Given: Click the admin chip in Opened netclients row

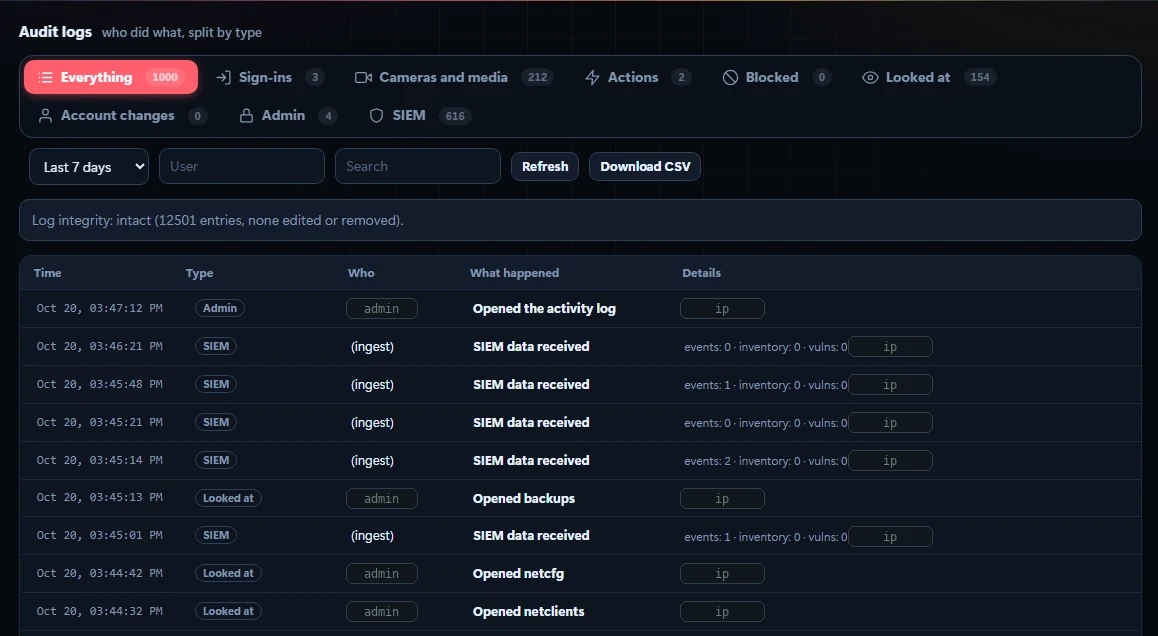Looking at the screenshot, I should click(x=382, y=612).
